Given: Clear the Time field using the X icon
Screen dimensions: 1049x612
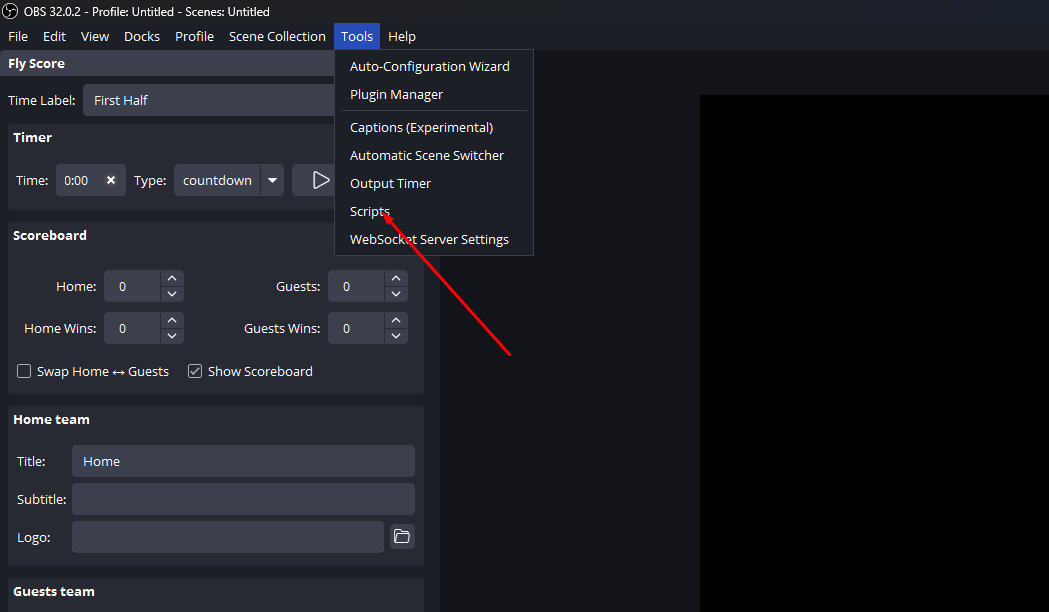Looking at the screenshot, I should click(109, 180).
